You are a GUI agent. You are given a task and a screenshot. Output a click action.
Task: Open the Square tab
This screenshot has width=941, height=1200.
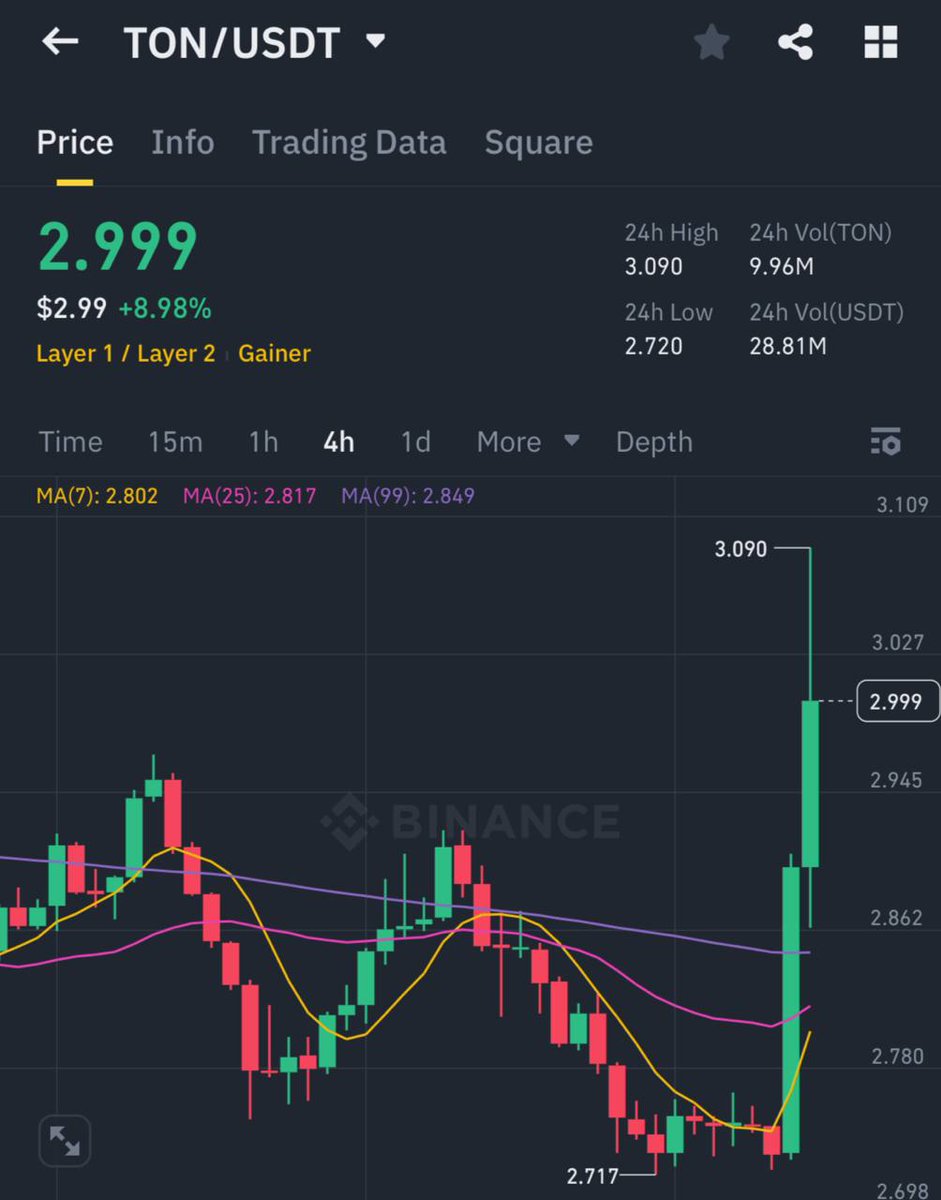(x=538, y=143)
